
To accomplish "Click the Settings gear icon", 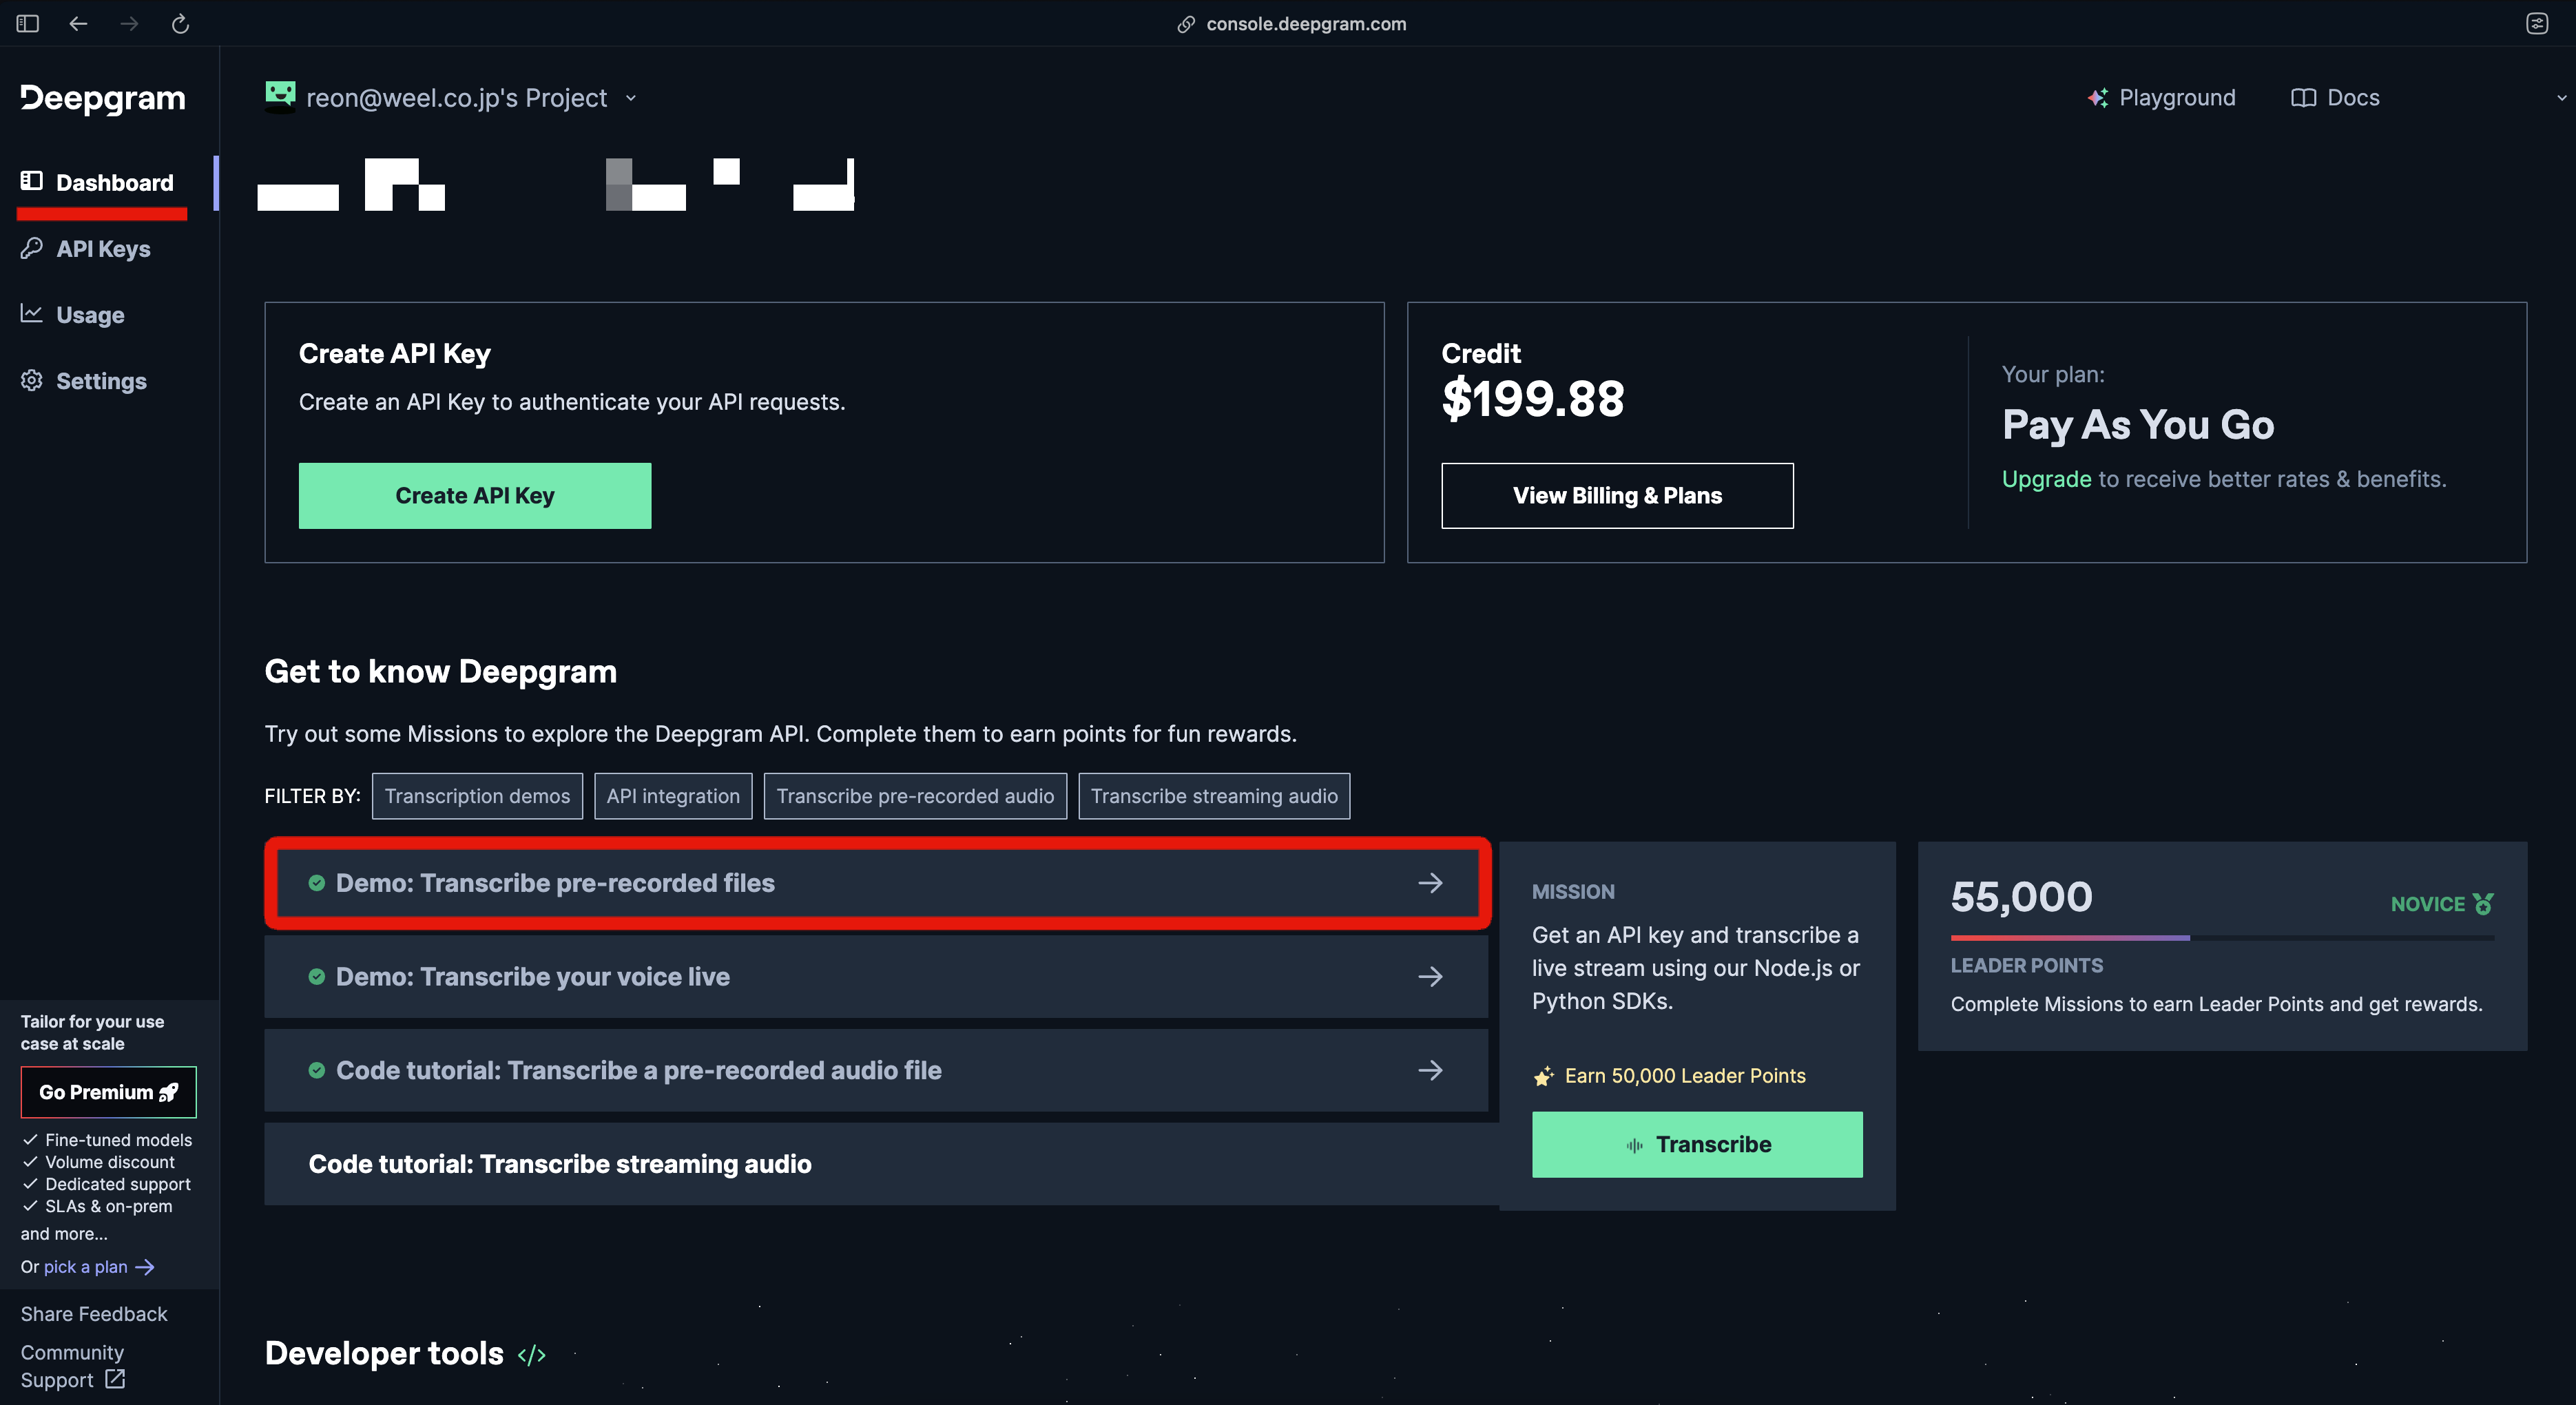I will click(32, 381).
